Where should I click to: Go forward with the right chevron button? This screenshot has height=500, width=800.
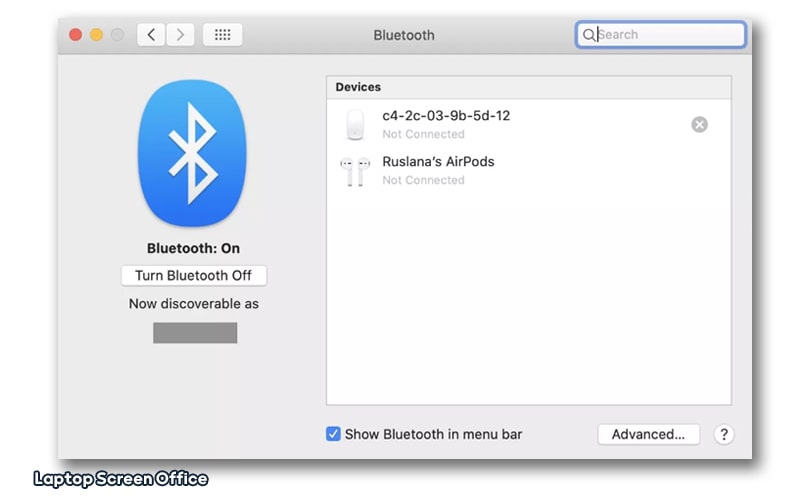click(180, 35)
